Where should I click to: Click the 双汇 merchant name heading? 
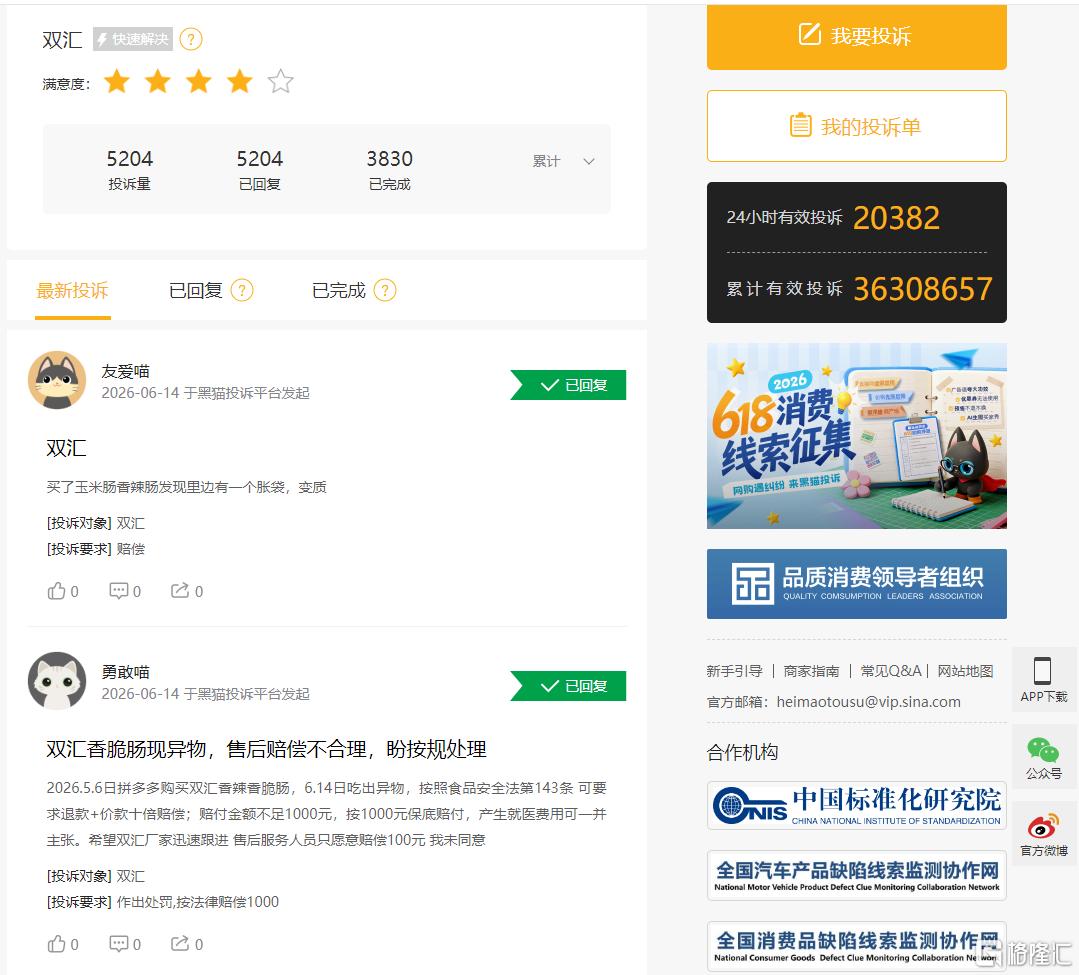pos(62,40)
